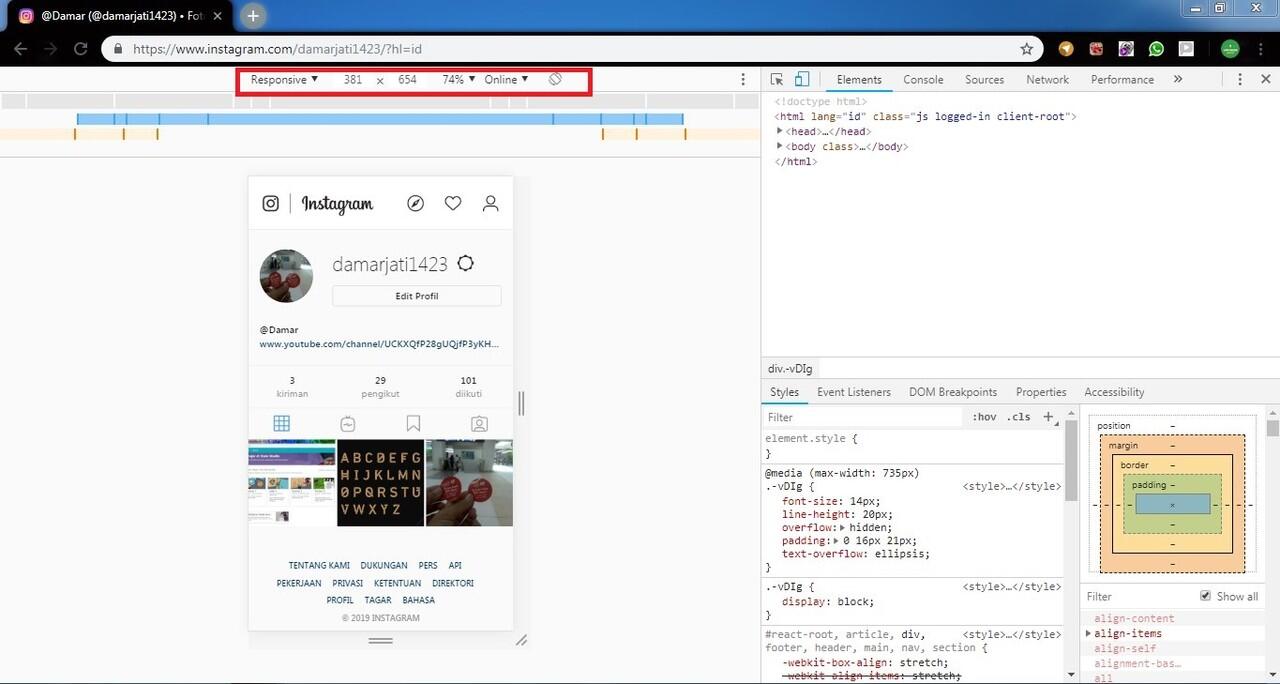Toggle the :hov element state button
Image resolution: width=1280 pixels, height=684 pixels.
coord(984,417)
